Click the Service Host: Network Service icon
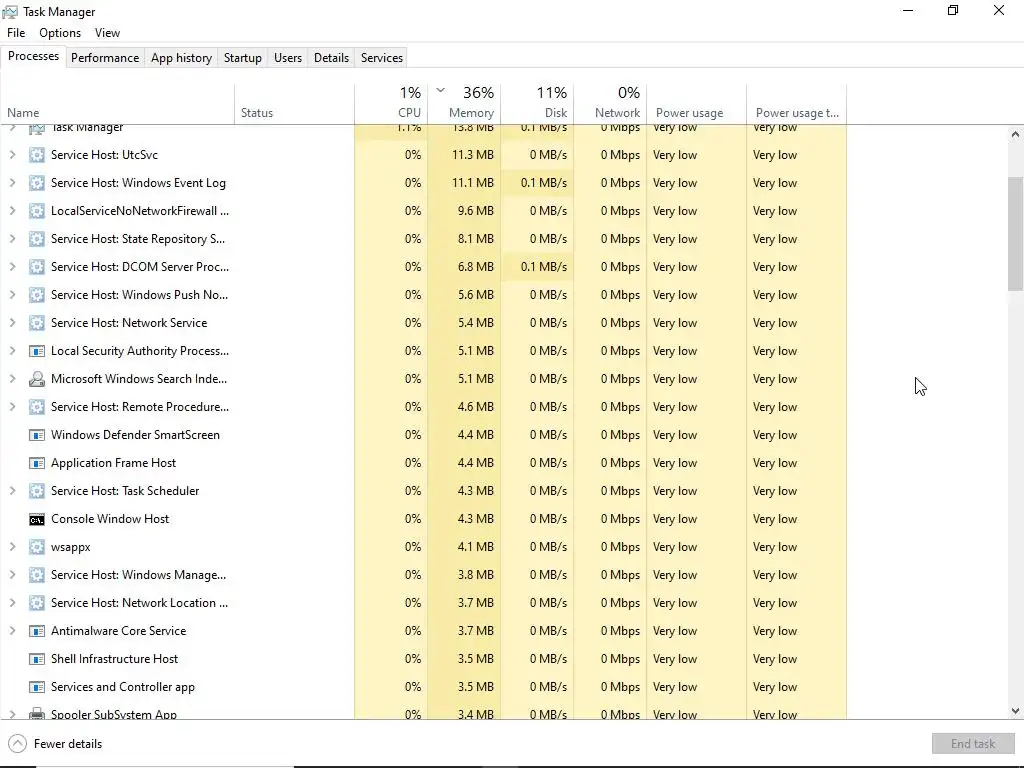The image size is (1024, 768). pyautogui.click(x=37, y=323)
